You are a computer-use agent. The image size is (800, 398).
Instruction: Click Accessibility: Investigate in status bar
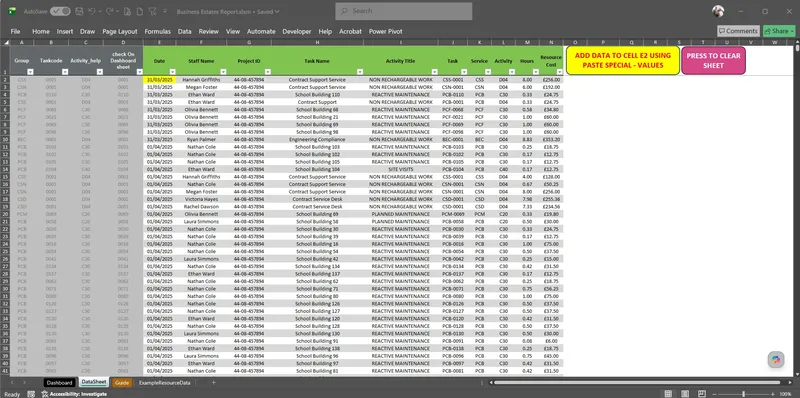74,394
